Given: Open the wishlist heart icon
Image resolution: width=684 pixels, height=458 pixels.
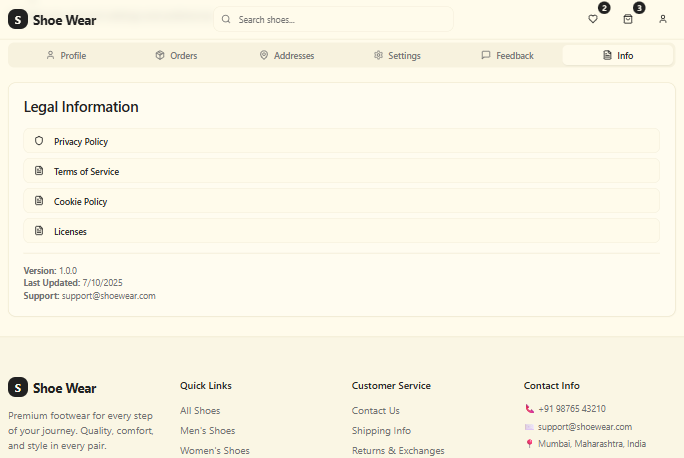Looking at the screenshot, I should (x=593, y=19).
